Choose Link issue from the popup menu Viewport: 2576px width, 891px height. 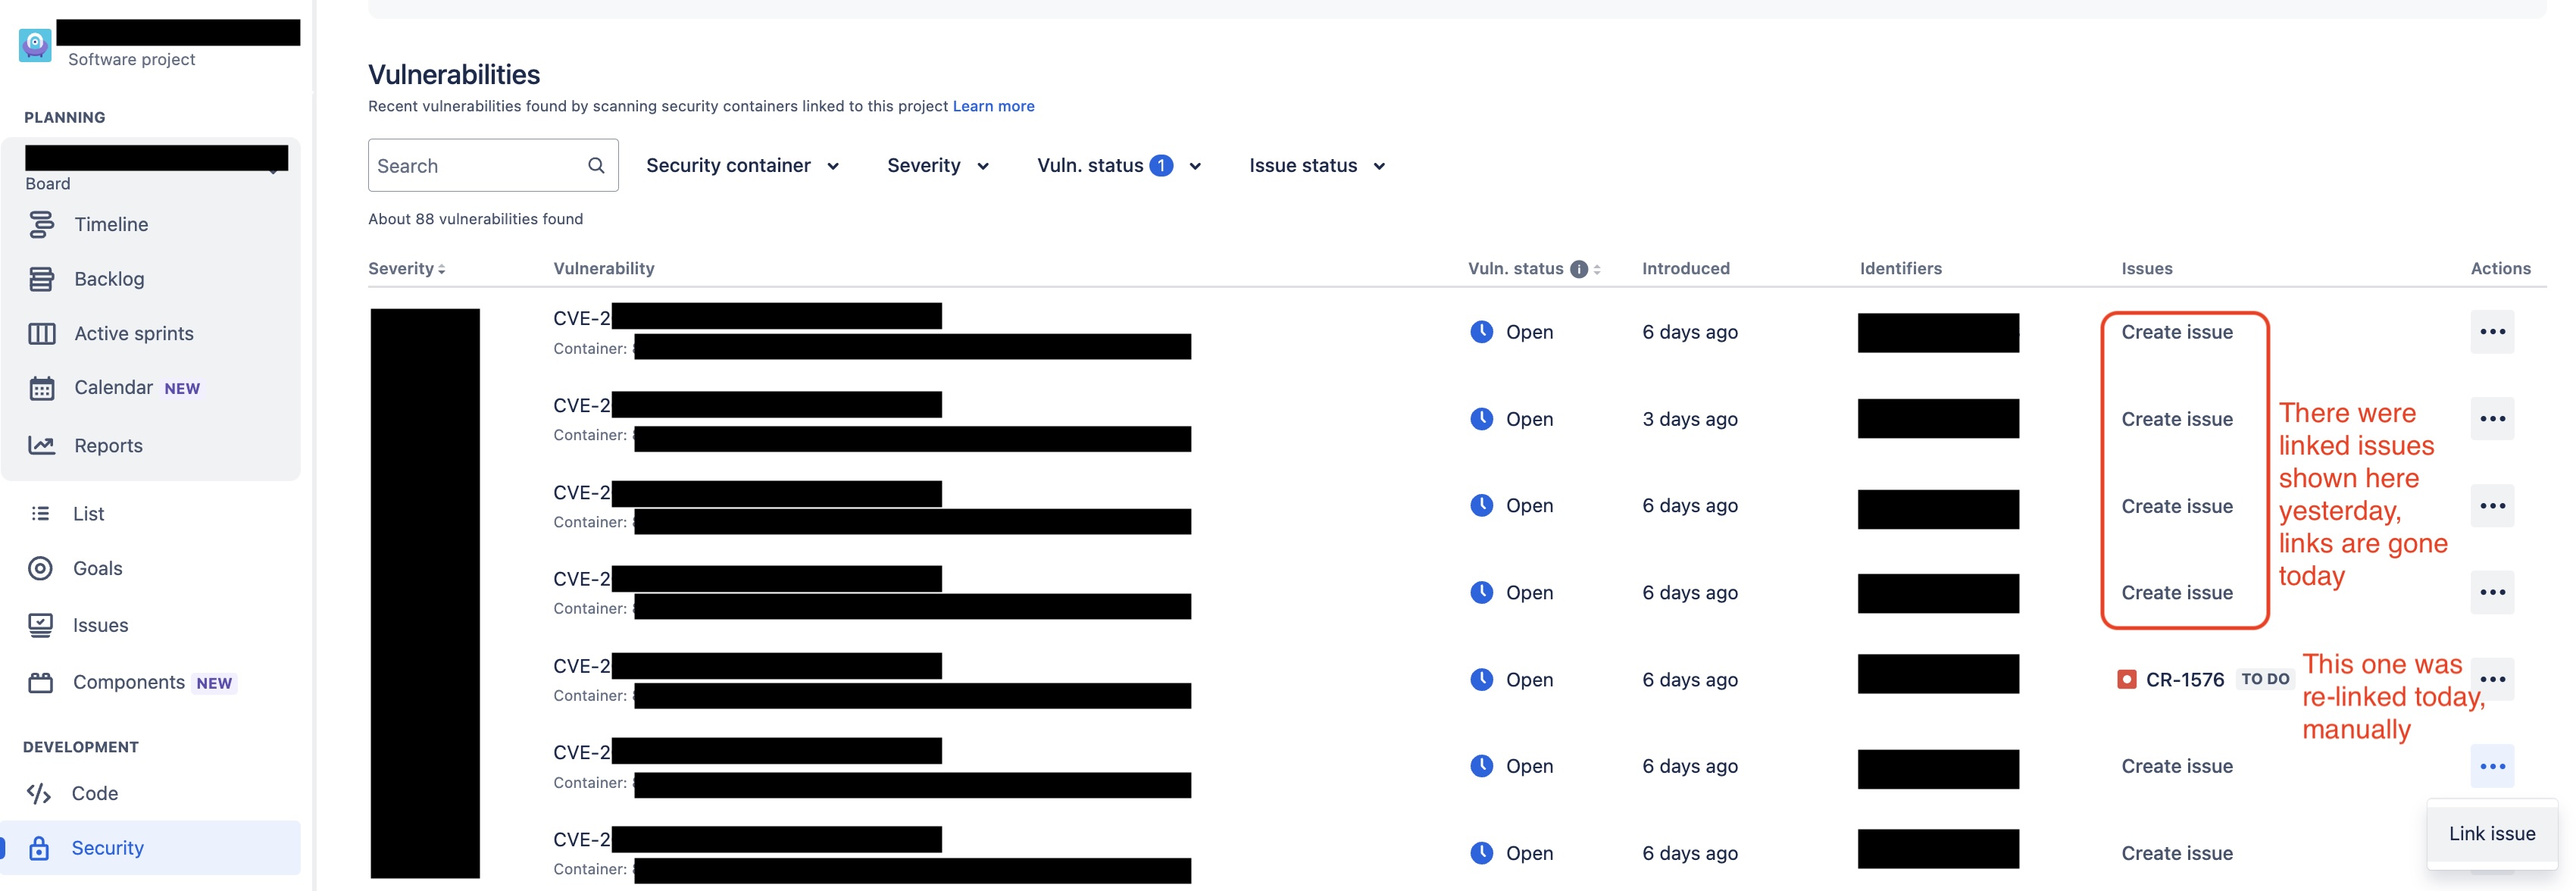click(2492, 833)
